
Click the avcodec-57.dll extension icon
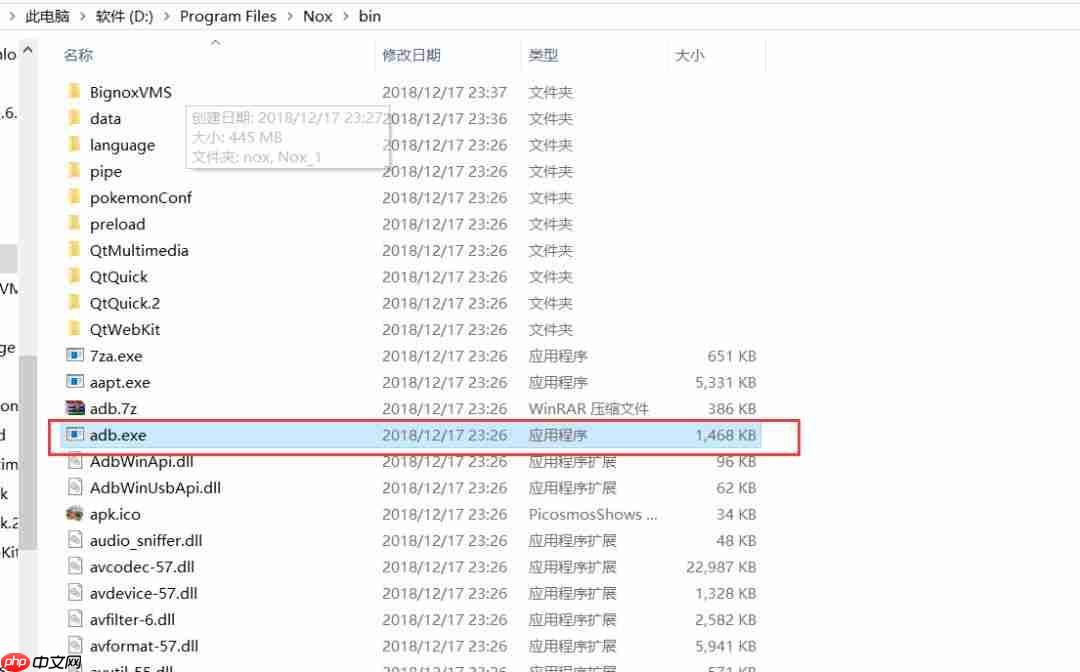click(76, 567)
